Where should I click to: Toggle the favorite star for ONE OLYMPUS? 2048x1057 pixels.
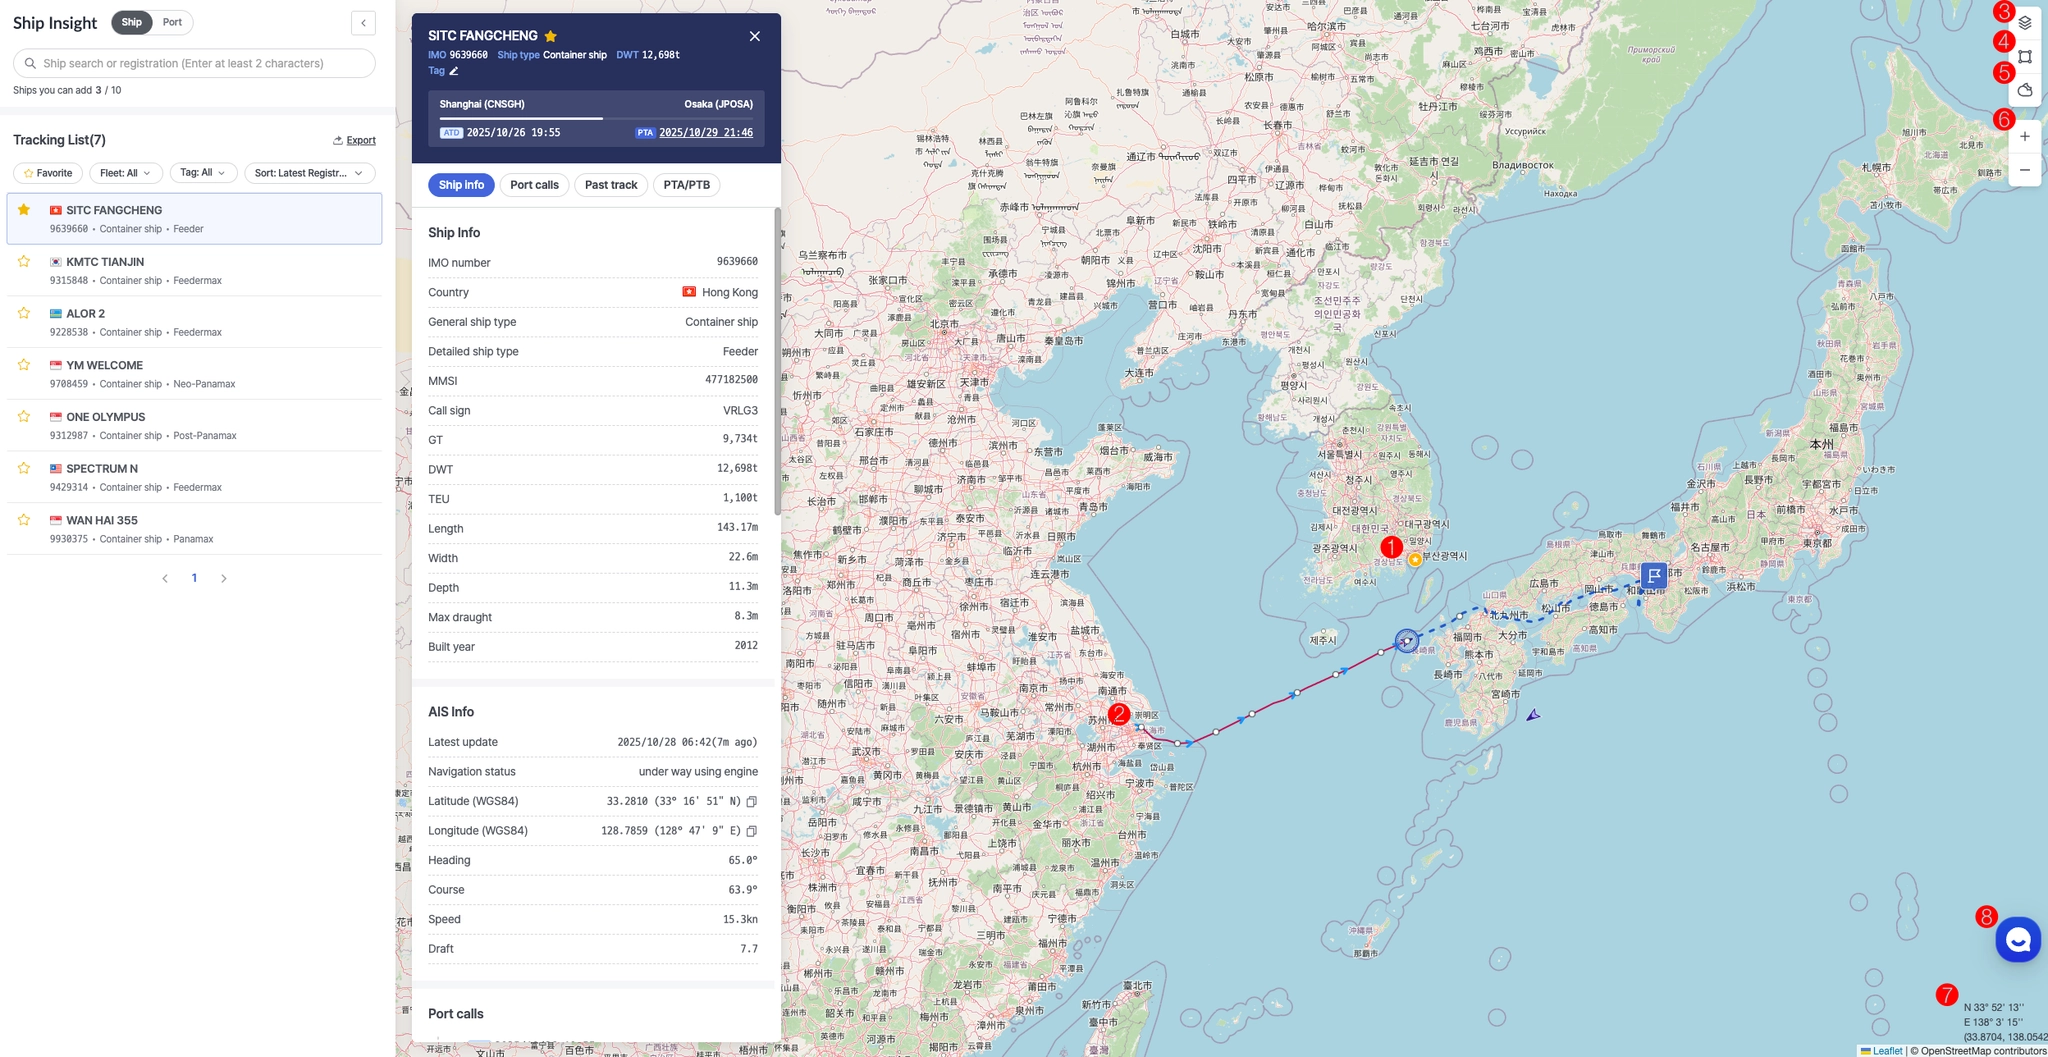point(24,417)
